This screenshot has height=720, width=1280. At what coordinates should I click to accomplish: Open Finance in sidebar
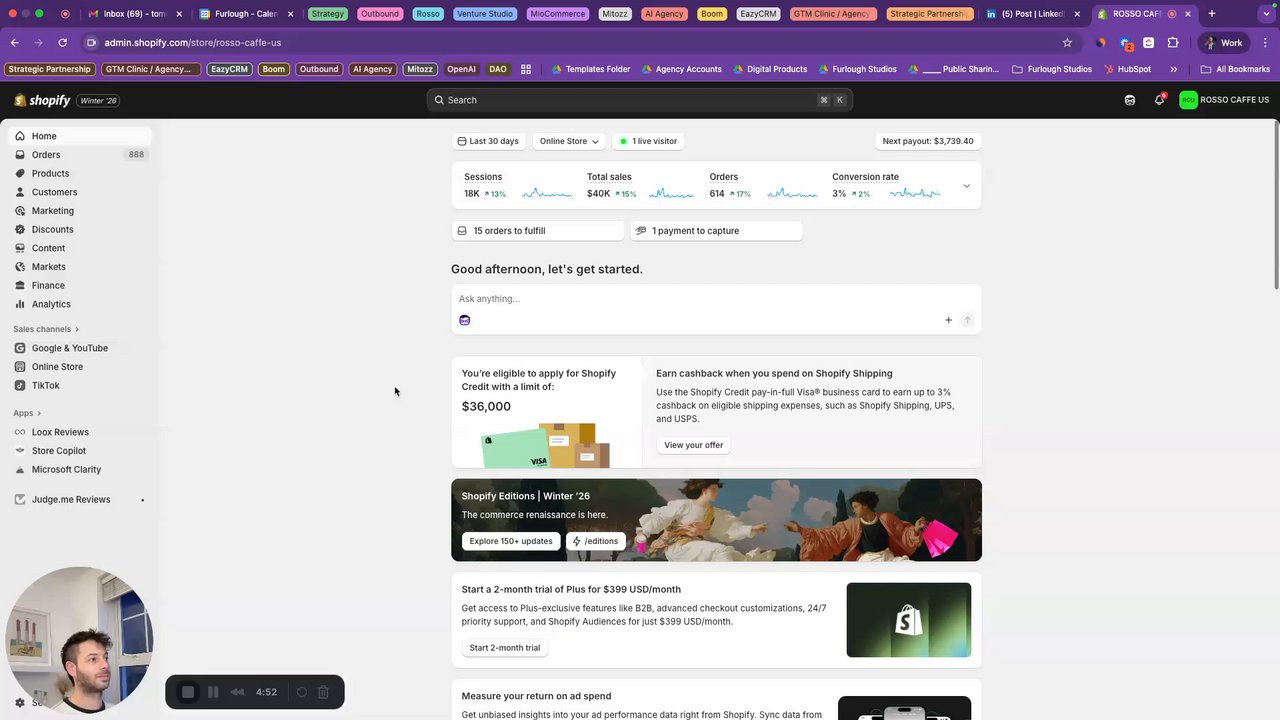coord(78,285)
